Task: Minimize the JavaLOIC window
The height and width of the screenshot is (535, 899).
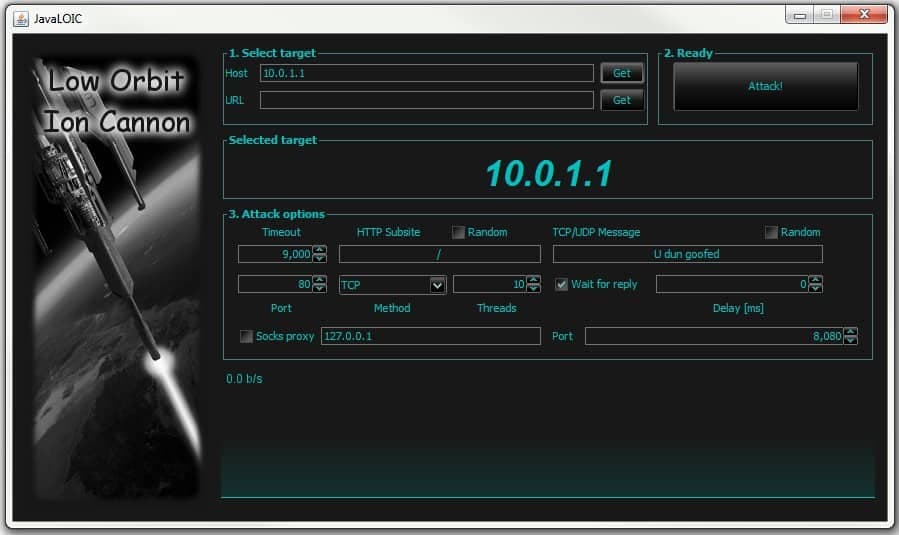Action: [800, 14]
